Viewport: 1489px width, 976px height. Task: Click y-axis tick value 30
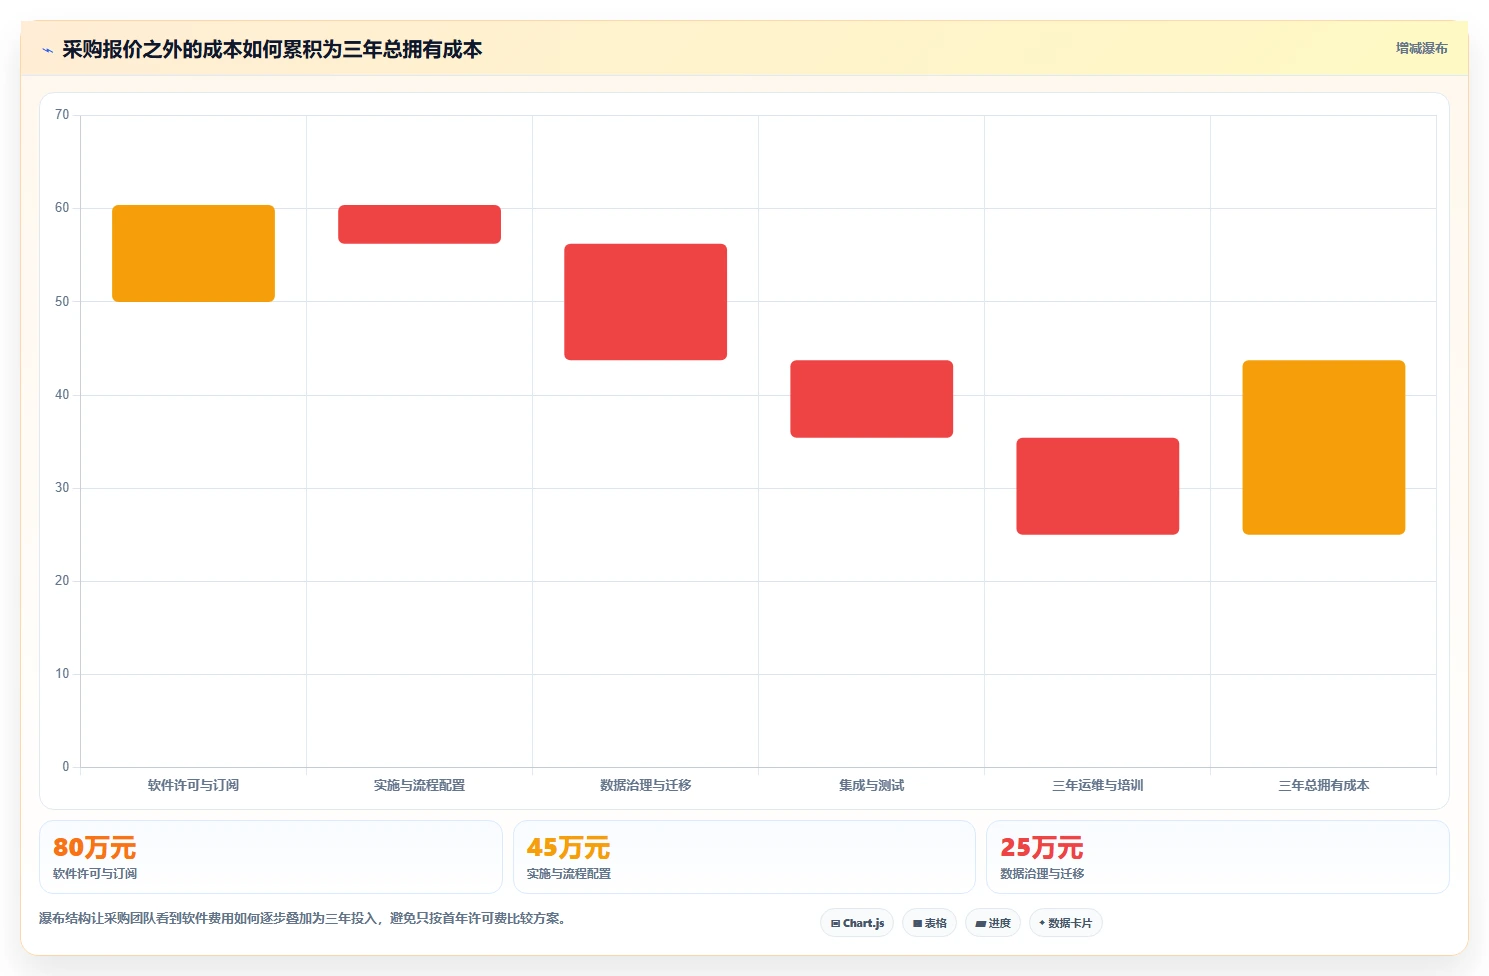click(62, 488)
